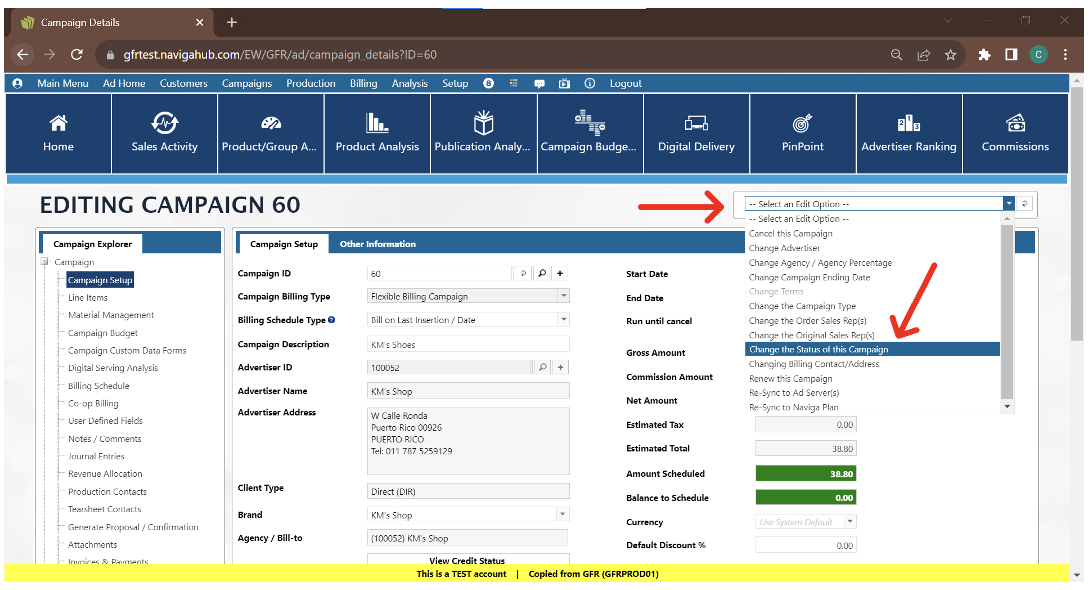Click the PinPoint target icon
Image resolution: width=1090 pixels, height=590 pixels.
(802, 124)
